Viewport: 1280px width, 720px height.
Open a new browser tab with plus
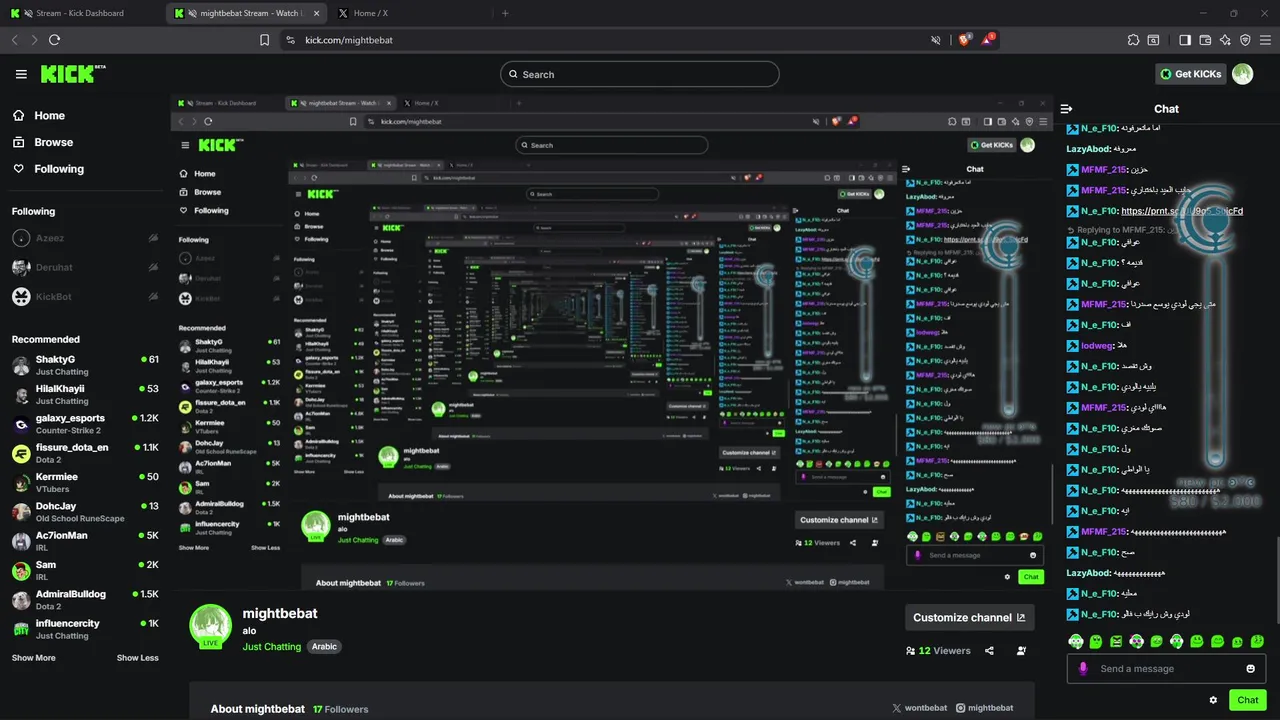tap(505, 13)
